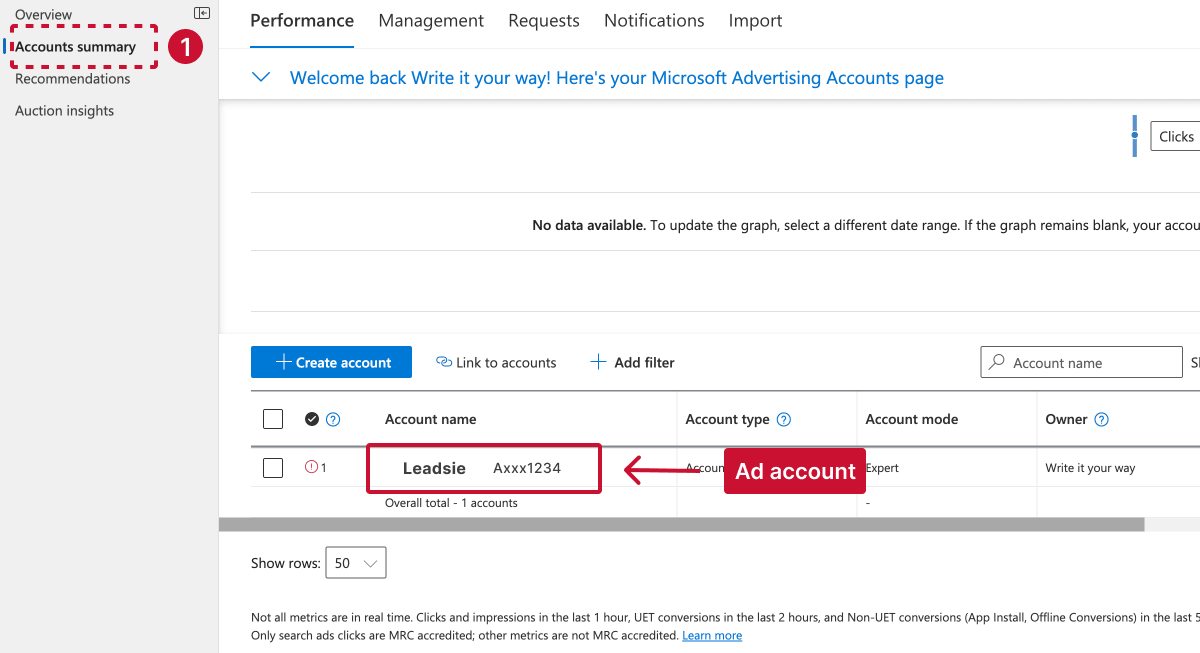Open the Notifications tab
This screenshot has width=1200, height=653.
[653, 20]
